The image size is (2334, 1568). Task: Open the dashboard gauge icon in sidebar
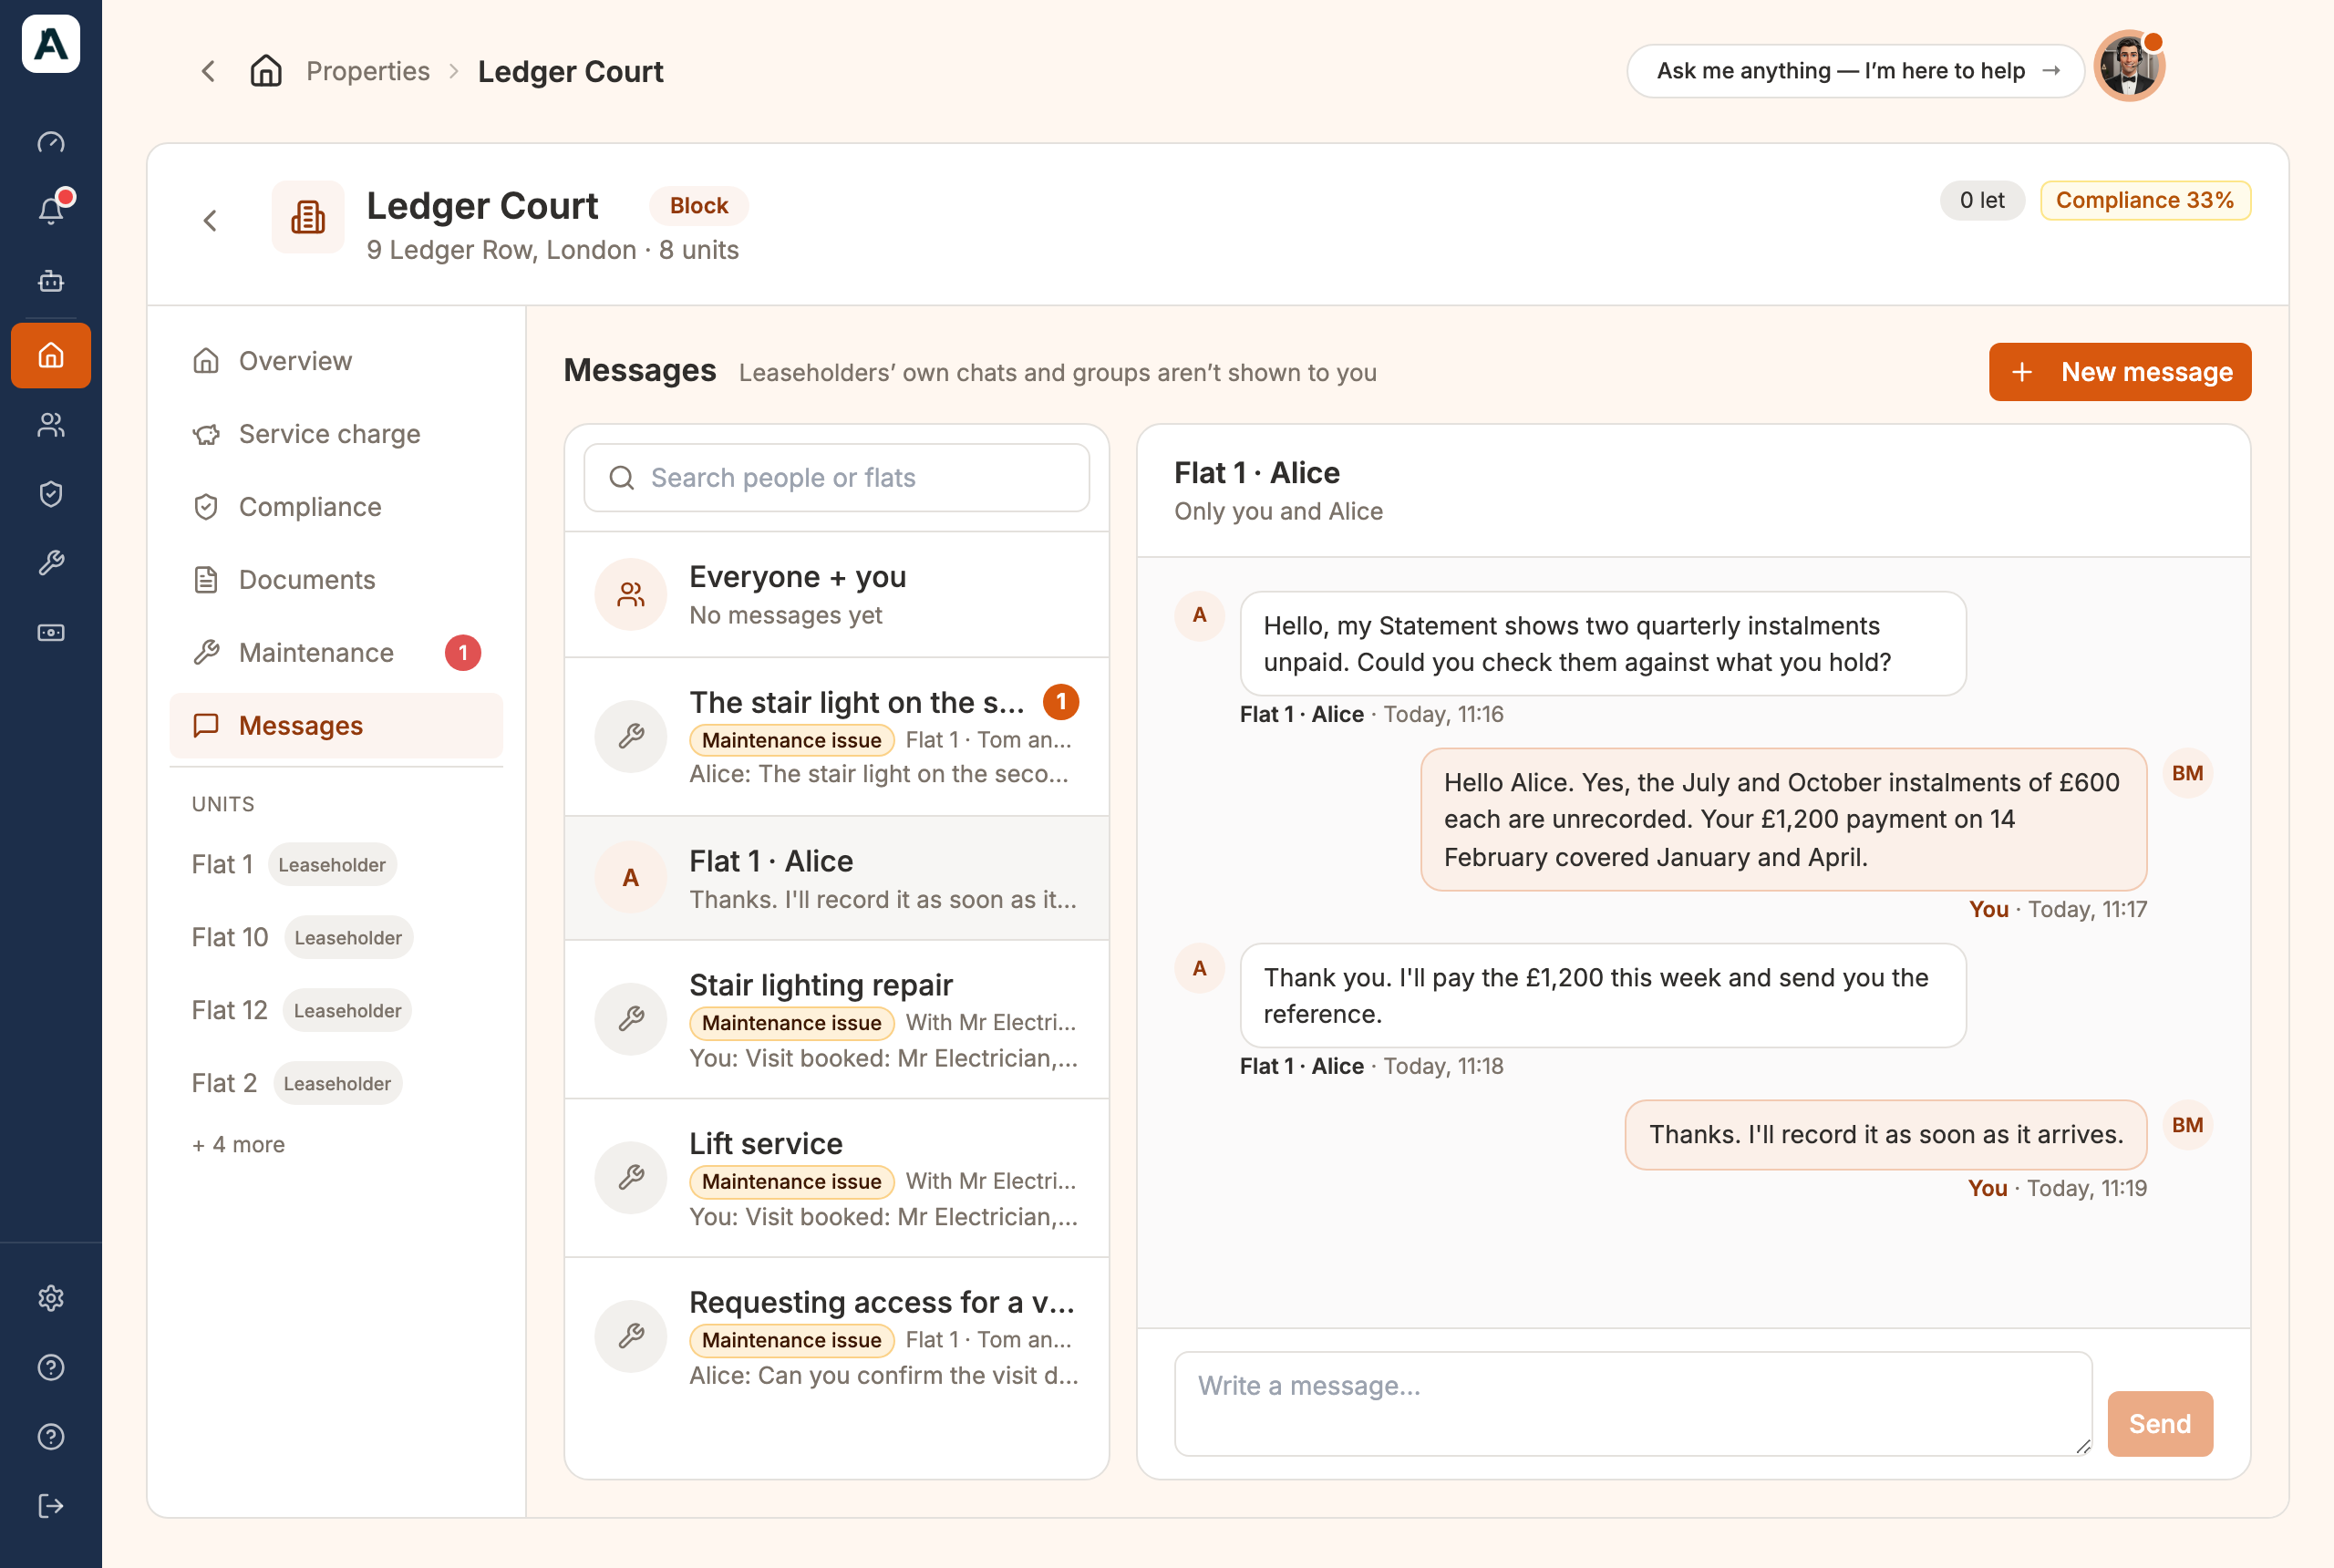click(51, 142)
